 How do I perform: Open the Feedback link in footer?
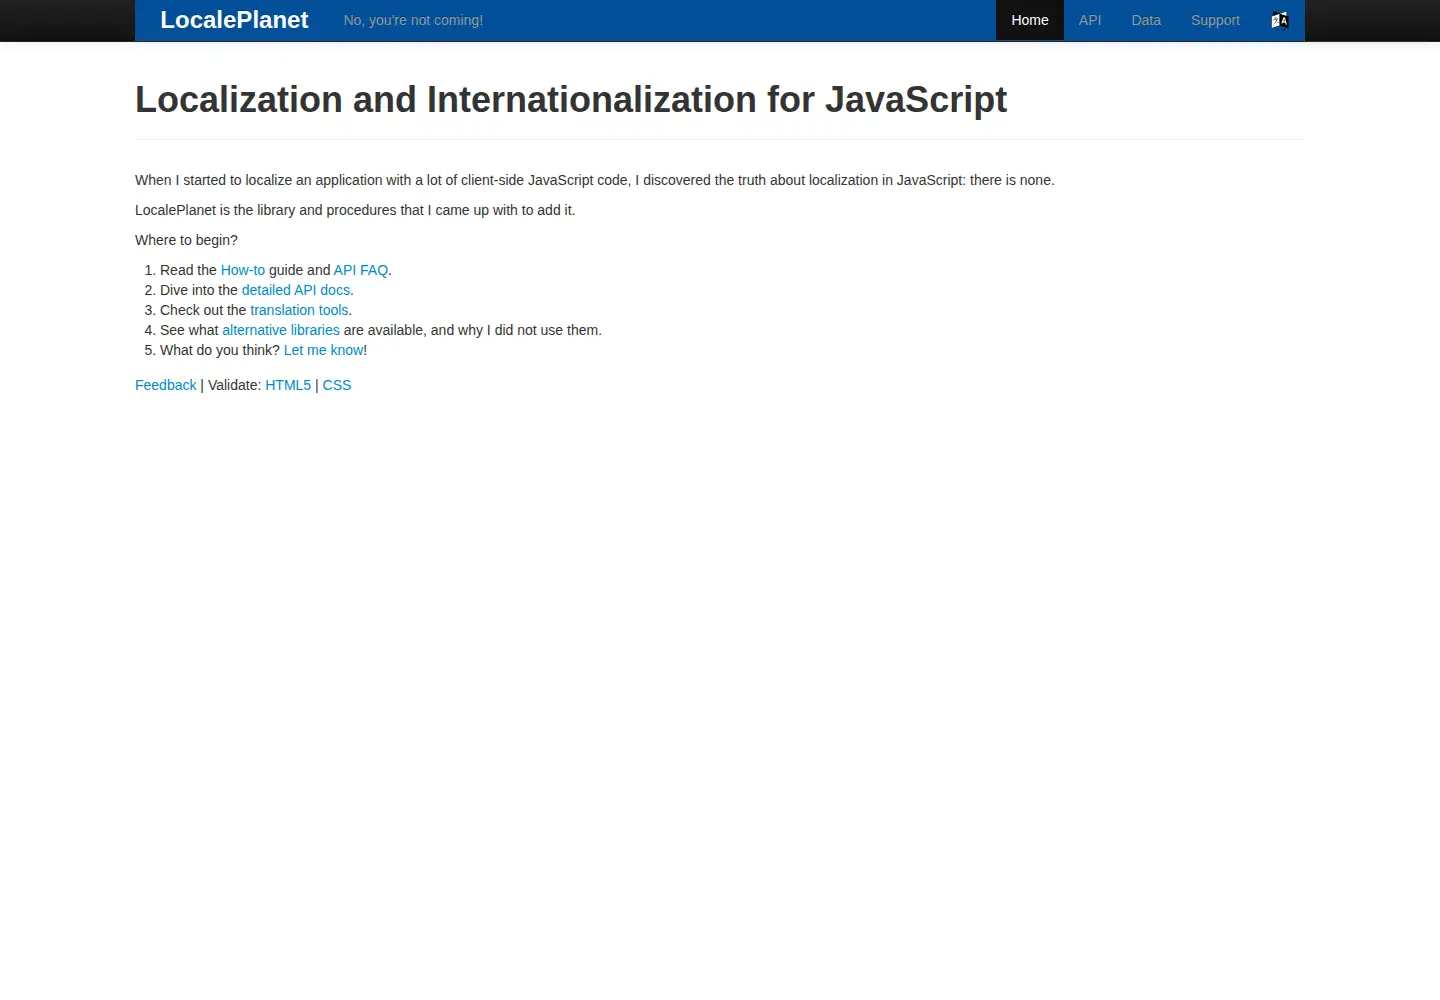click(x=166, y=385)
